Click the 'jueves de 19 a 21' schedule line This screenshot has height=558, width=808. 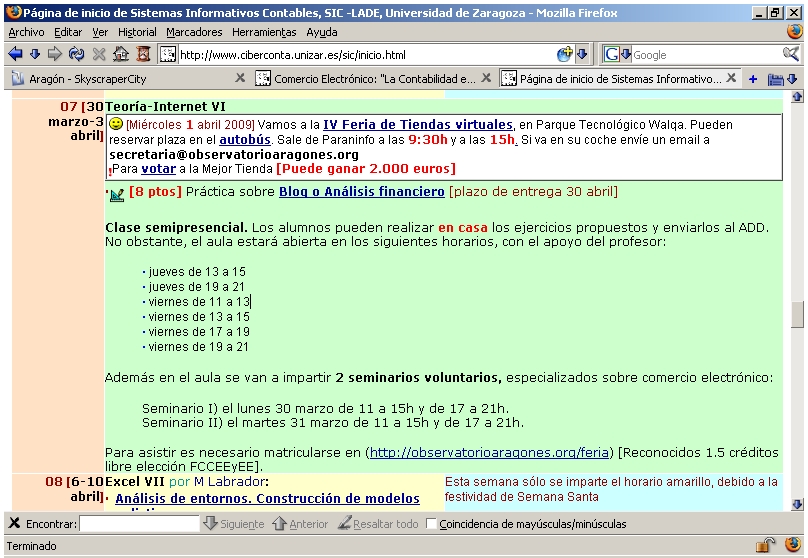click(196, 287)
